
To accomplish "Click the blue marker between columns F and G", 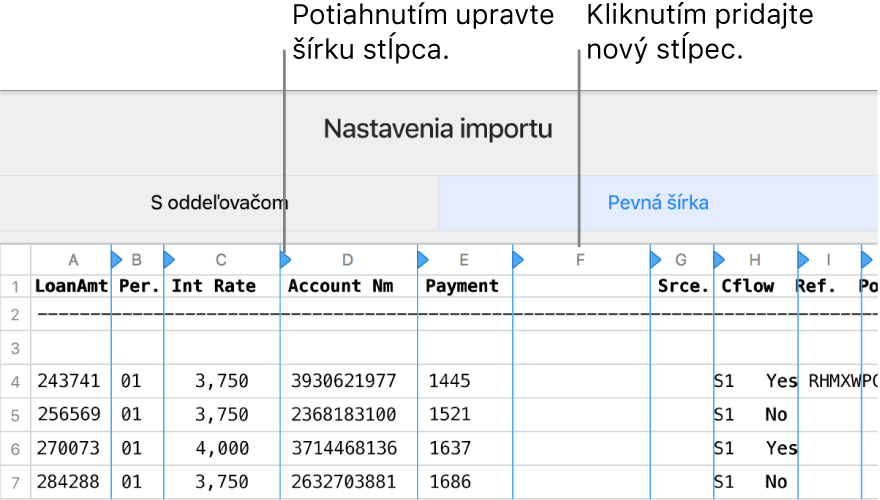I will (655, 260).
